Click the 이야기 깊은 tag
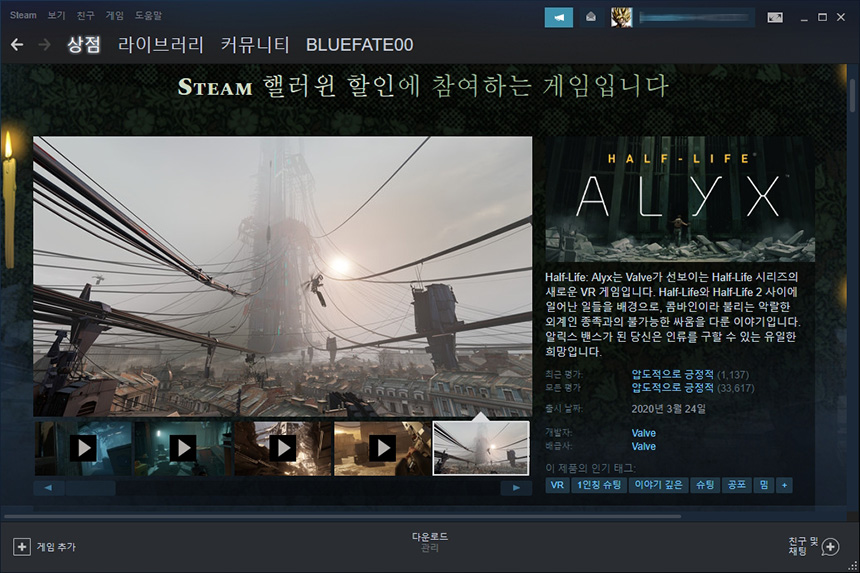Viewport: 860px width, 573px height. pyautogui.click(x=658, y=485)
